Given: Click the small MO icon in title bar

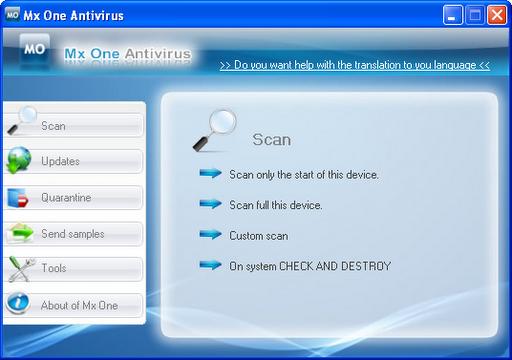Looking at the screenshot, I should pos(13,15).
